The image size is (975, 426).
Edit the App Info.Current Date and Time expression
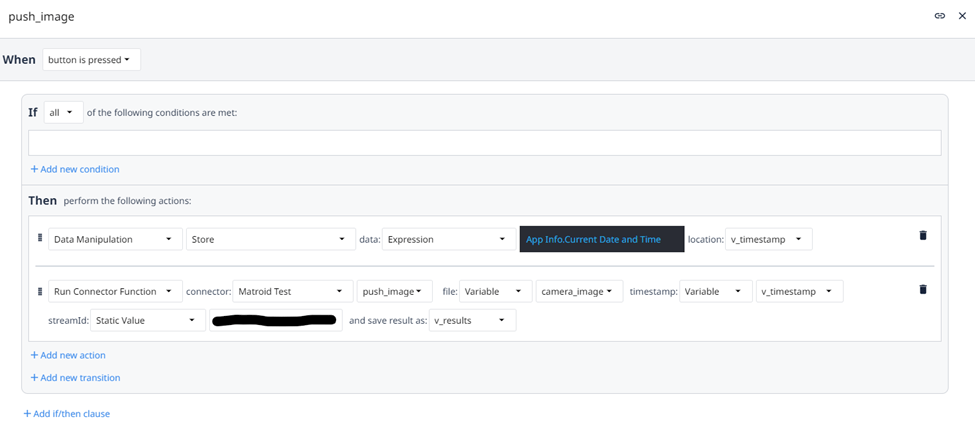[601, 239]
